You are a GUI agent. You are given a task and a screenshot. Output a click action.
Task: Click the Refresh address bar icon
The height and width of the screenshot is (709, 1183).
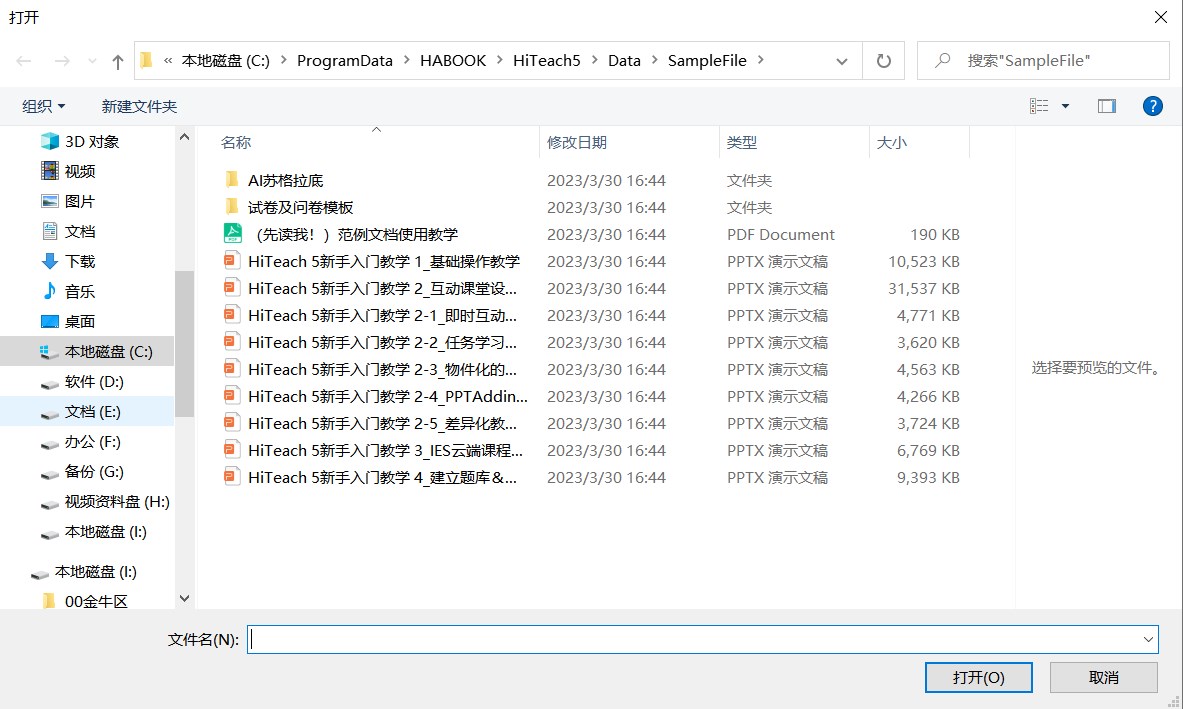883,61
